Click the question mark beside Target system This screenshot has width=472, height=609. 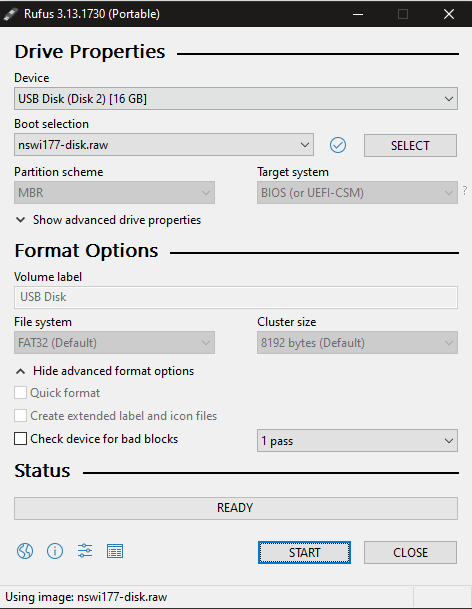click(x=465, y=191)
